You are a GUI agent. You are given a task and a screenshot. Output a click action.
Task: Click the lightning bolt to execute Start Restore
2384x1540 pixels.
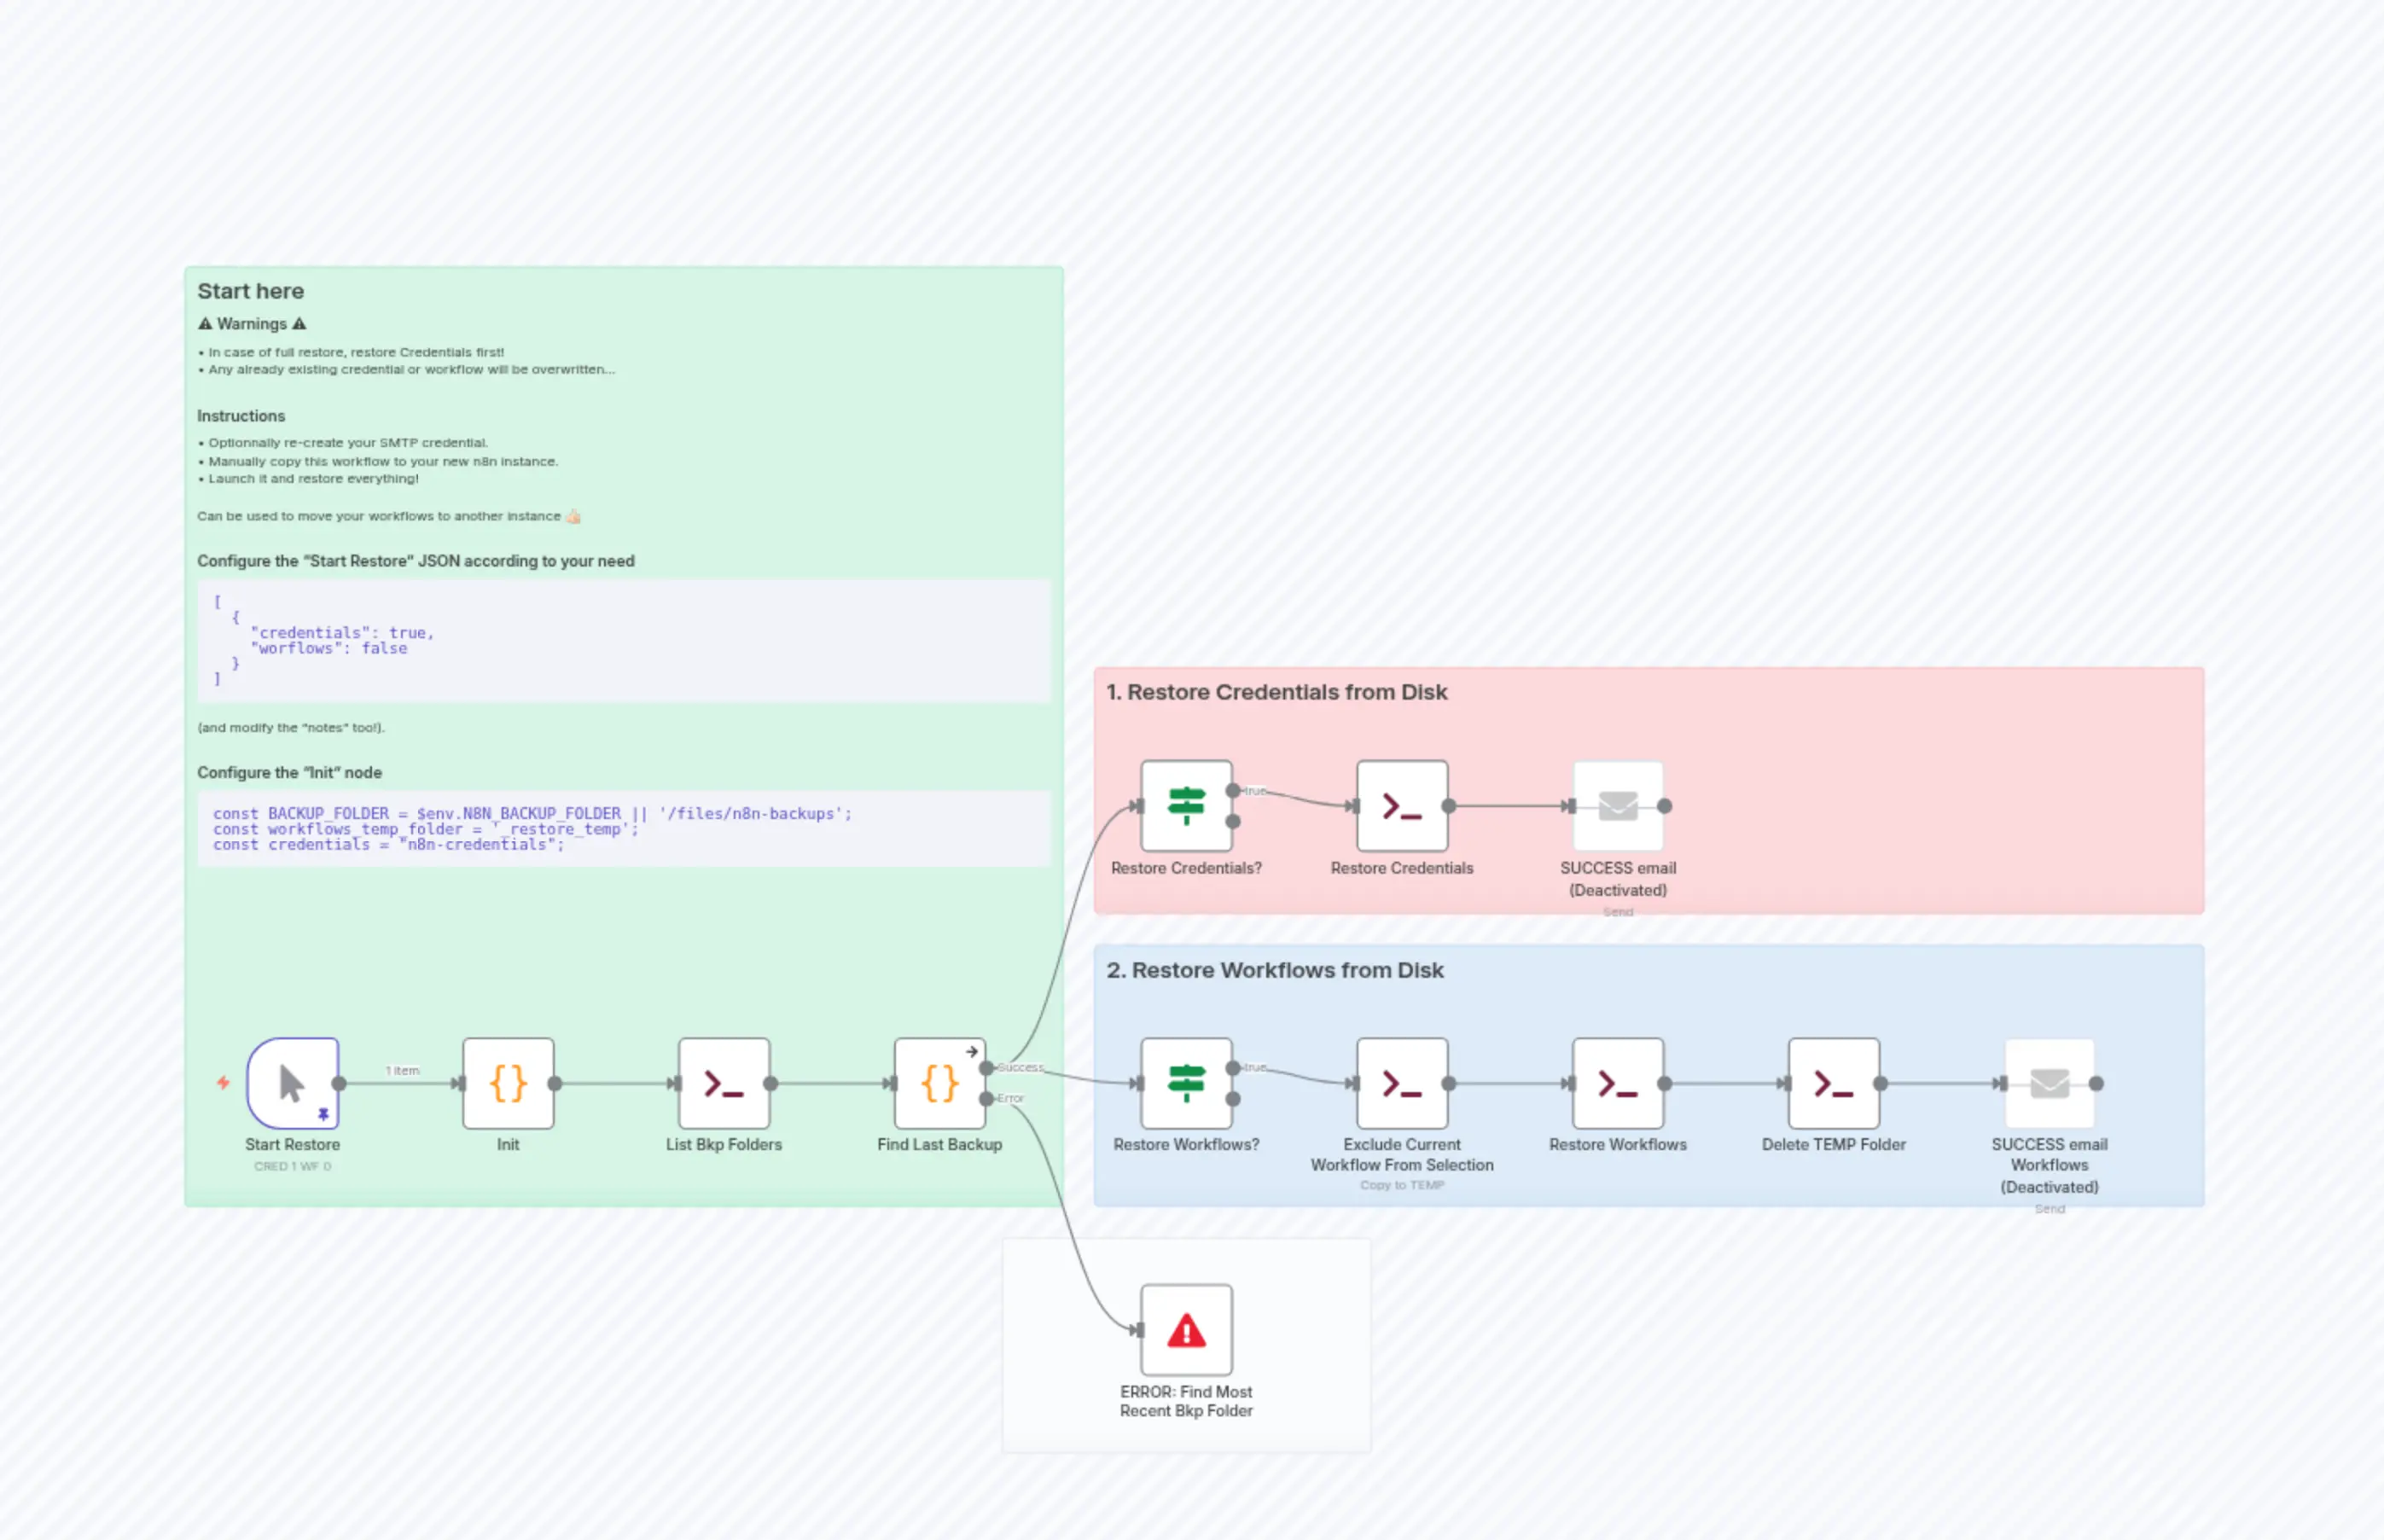[x=222, y=1083]
